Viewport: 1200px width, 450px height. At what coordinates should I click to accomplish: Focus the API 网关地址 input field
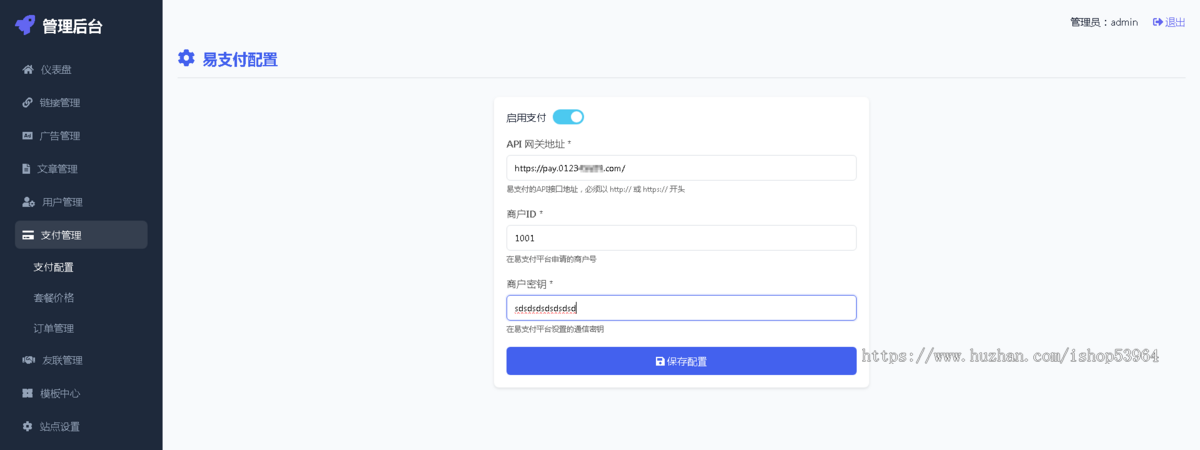pyautogui.click(x=681, y=168)
